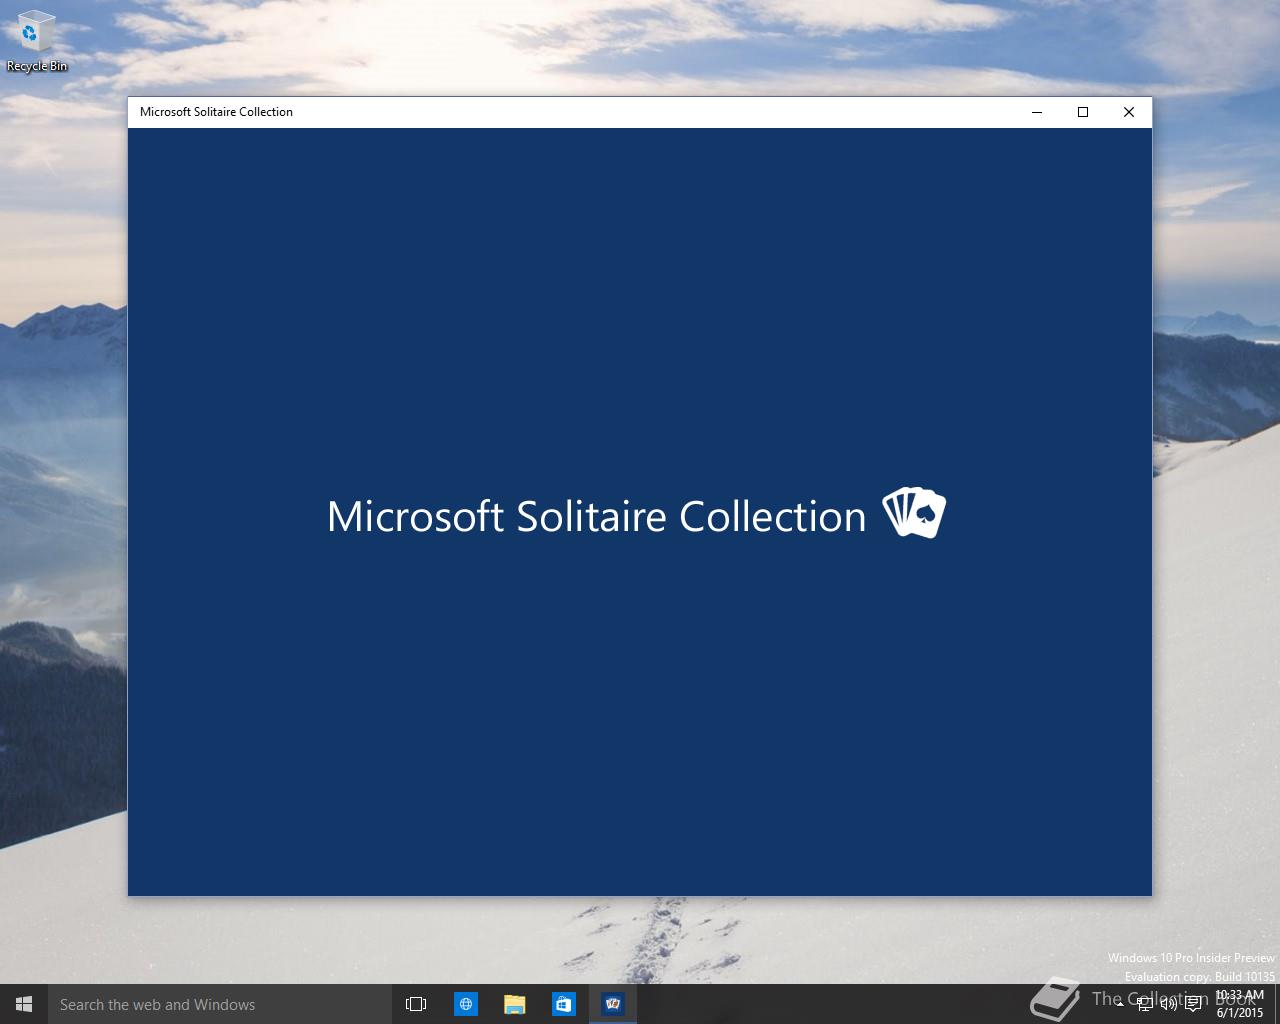Close the Microsoft Solitaire Collection window
The height and width of the screenshot is (1024, 1280).
[x=1129, y=112]
